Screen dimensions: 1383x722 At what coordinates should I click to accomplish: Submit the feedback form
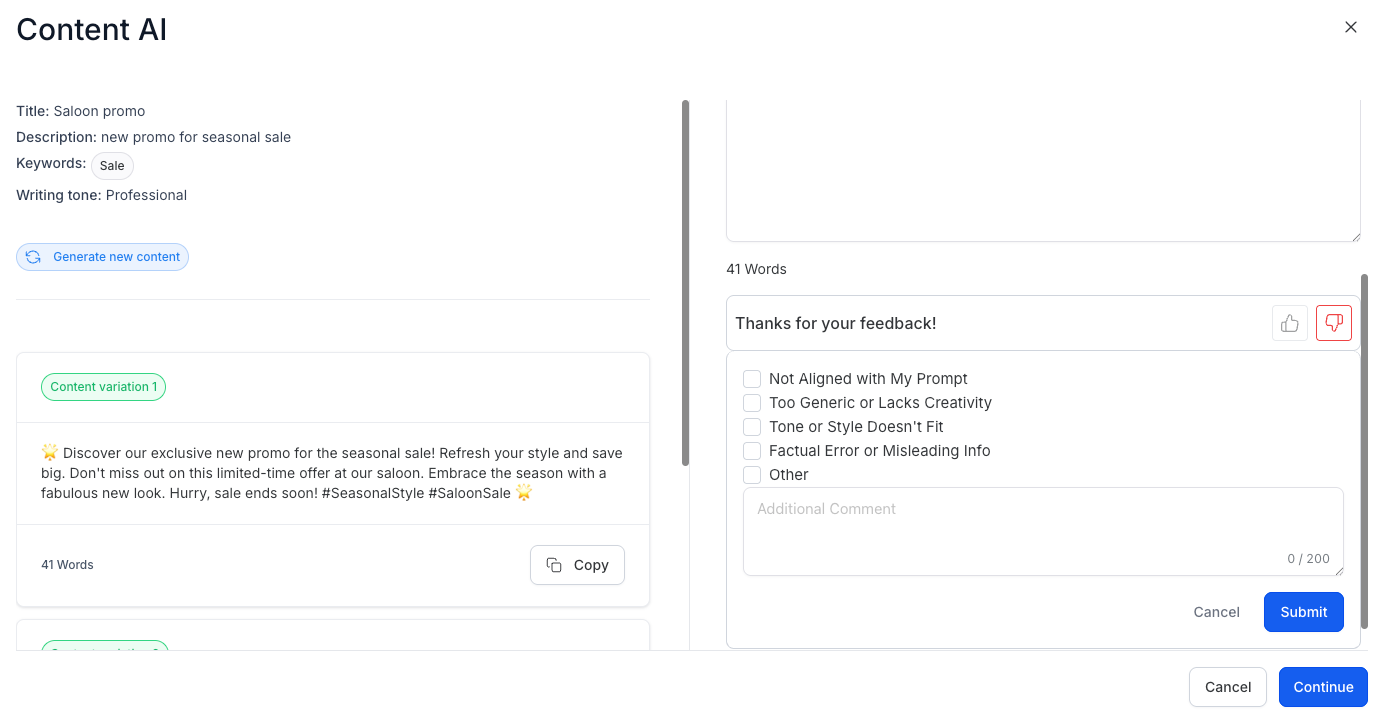pos(1303,612)
